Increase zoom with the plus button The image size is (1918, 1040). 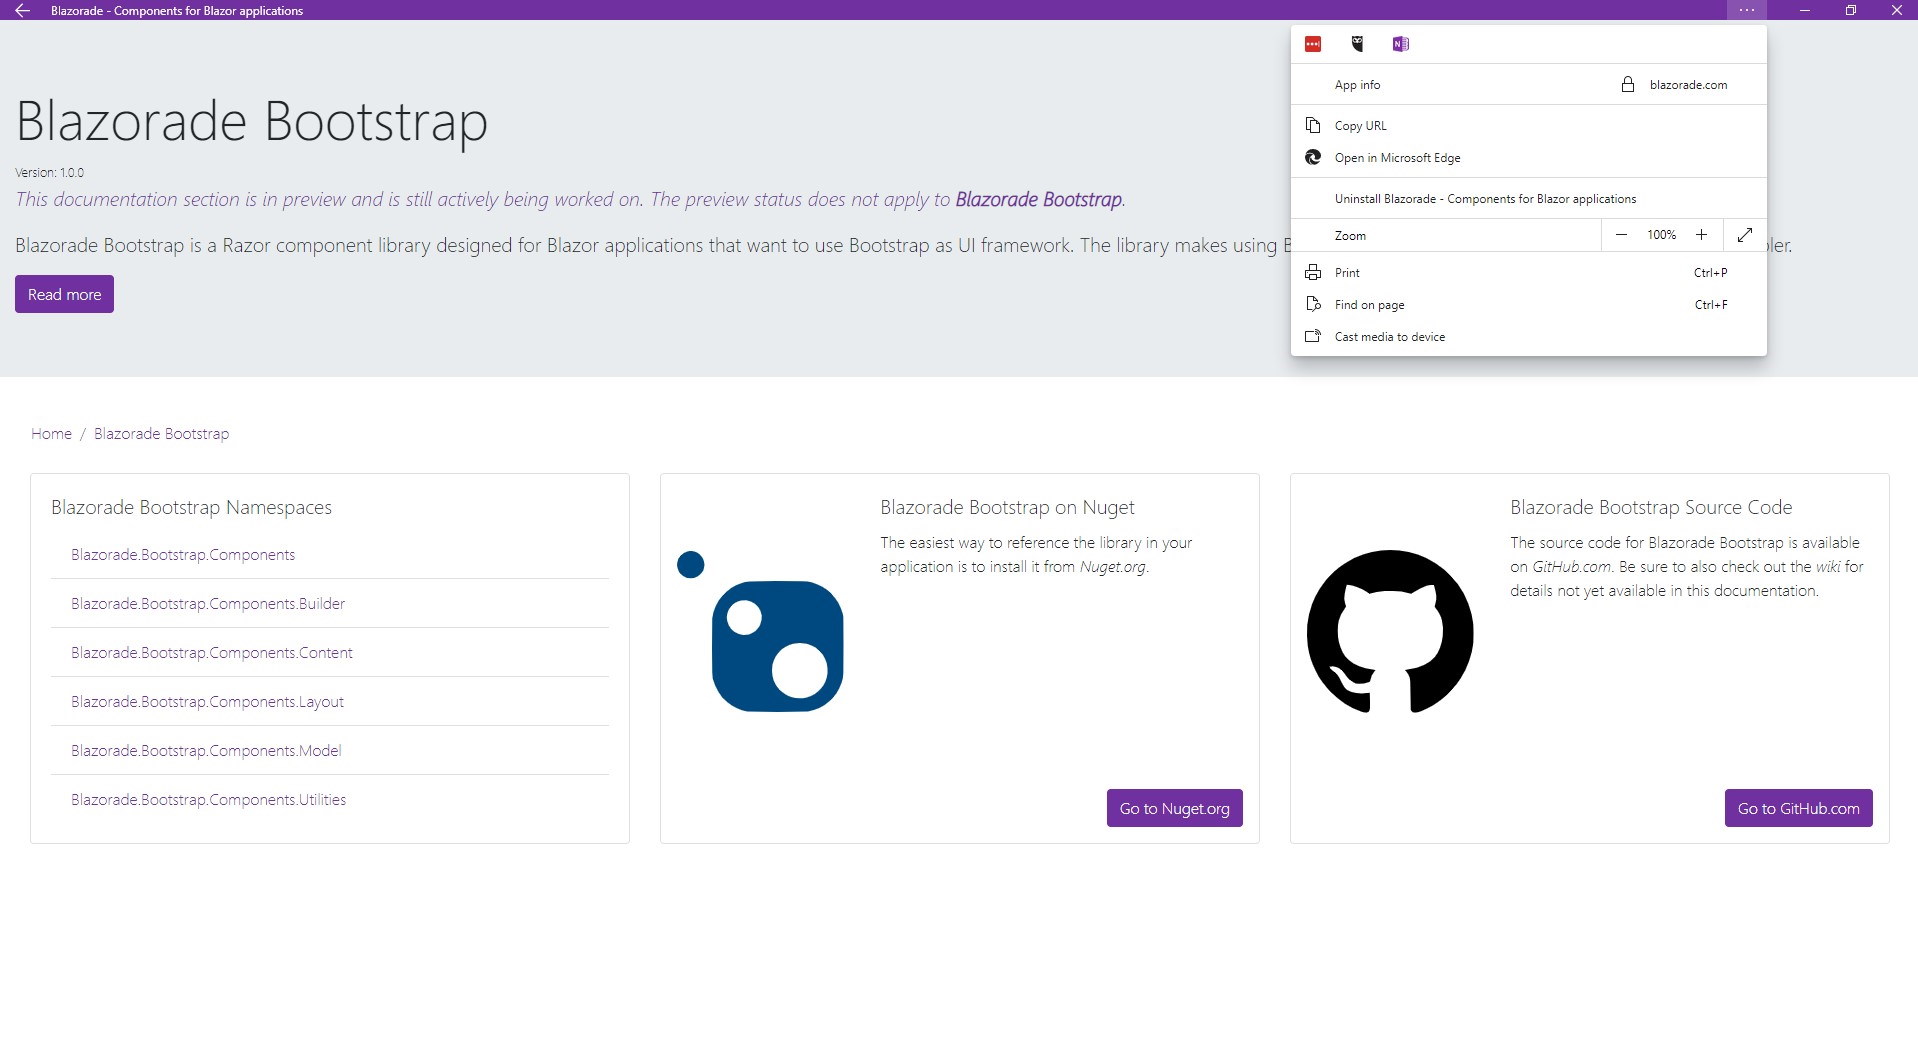pos(1701,235)
